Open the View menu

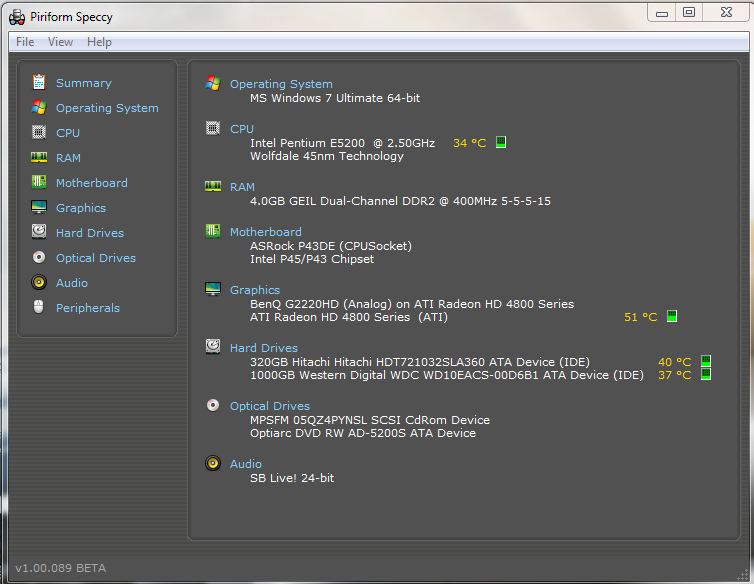coord(60,42)
